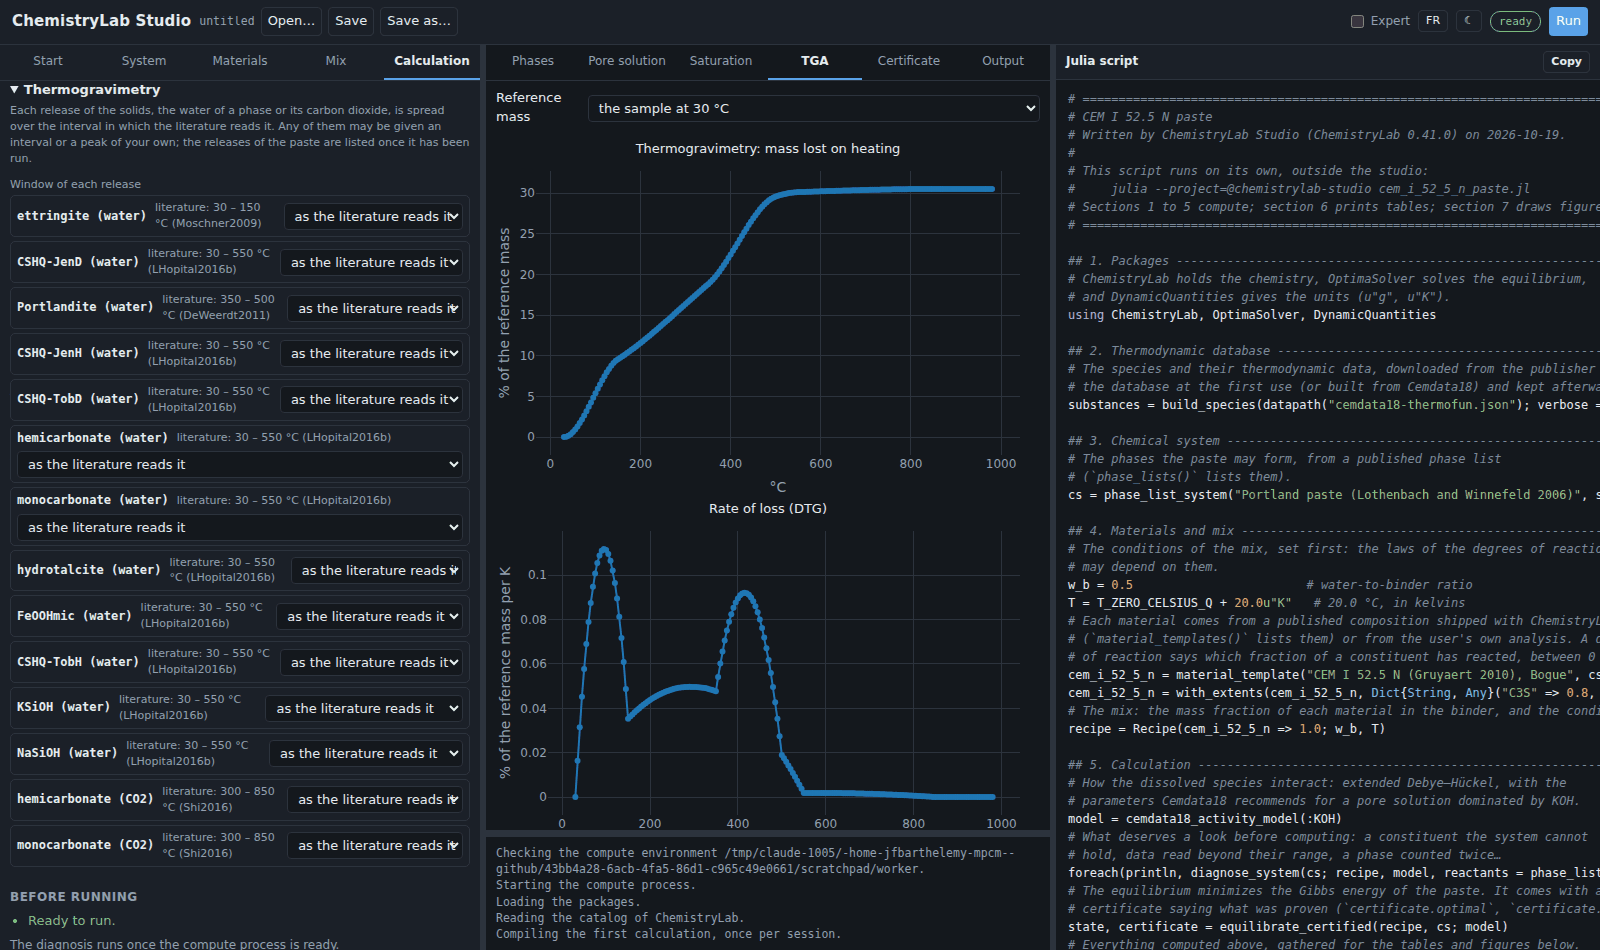The width and height of the screenshot is (1600, 950).
Task: Click the Run button
Action: [1568, 20]
